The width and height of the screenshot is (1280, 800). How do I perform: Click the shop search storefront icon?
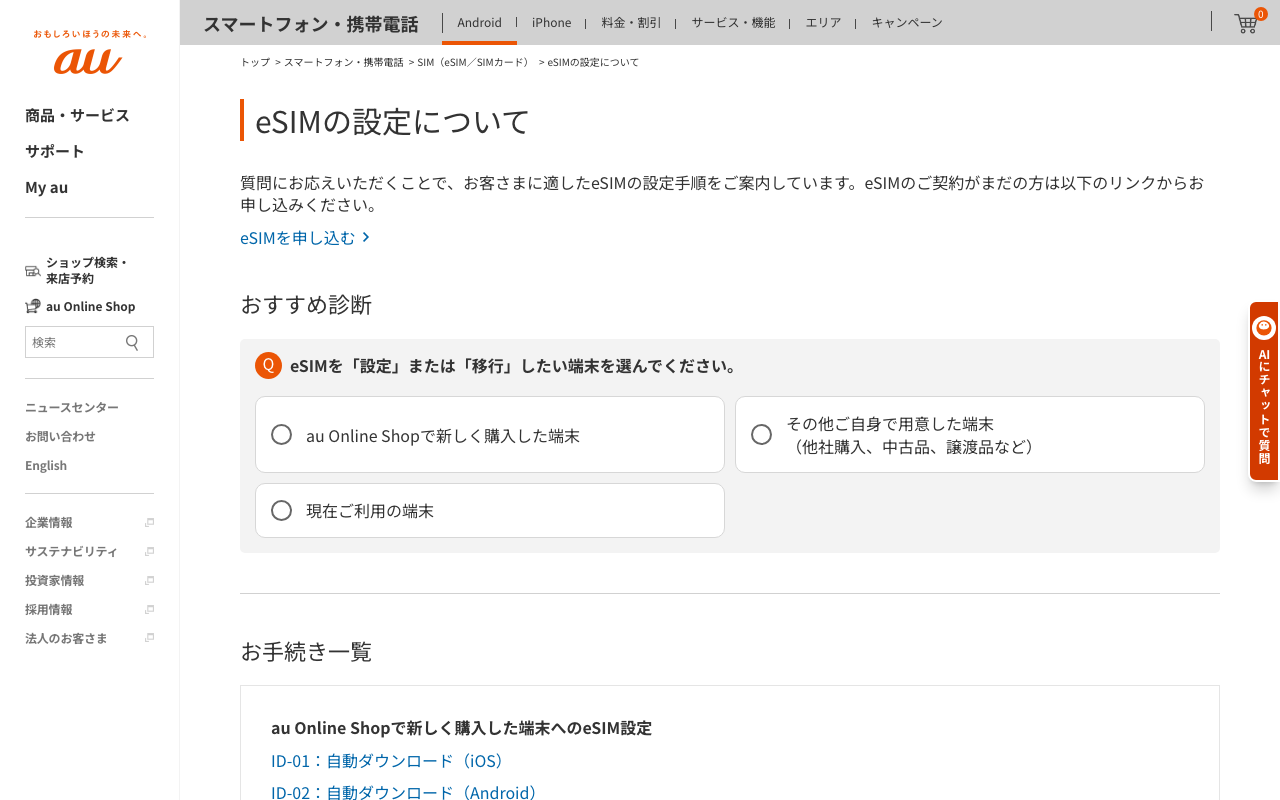pos(33,270)
